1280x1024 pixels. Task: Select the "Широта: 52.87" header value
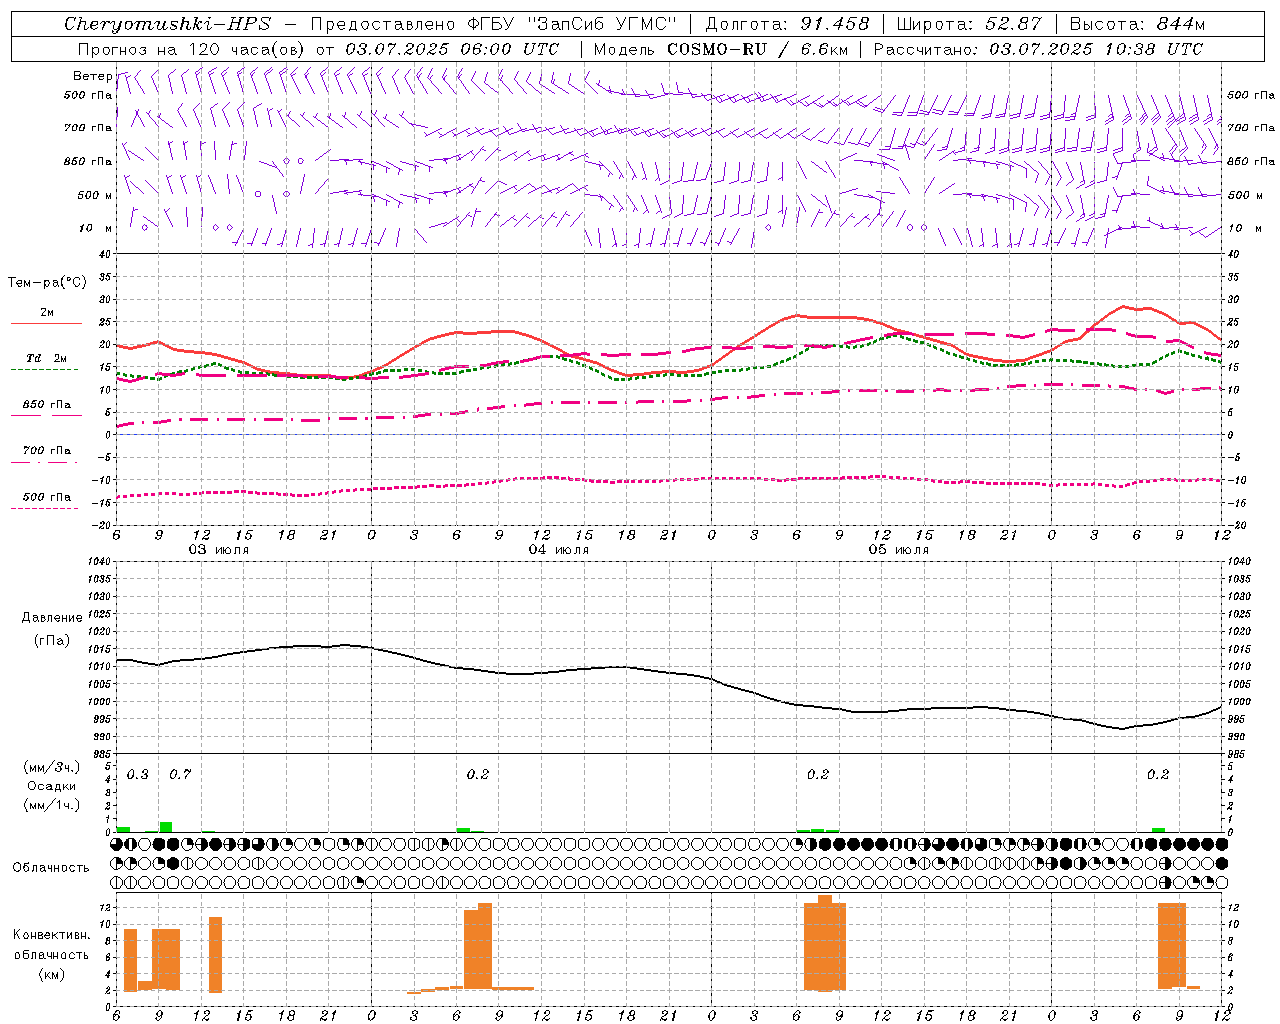[x=968, y=24]
